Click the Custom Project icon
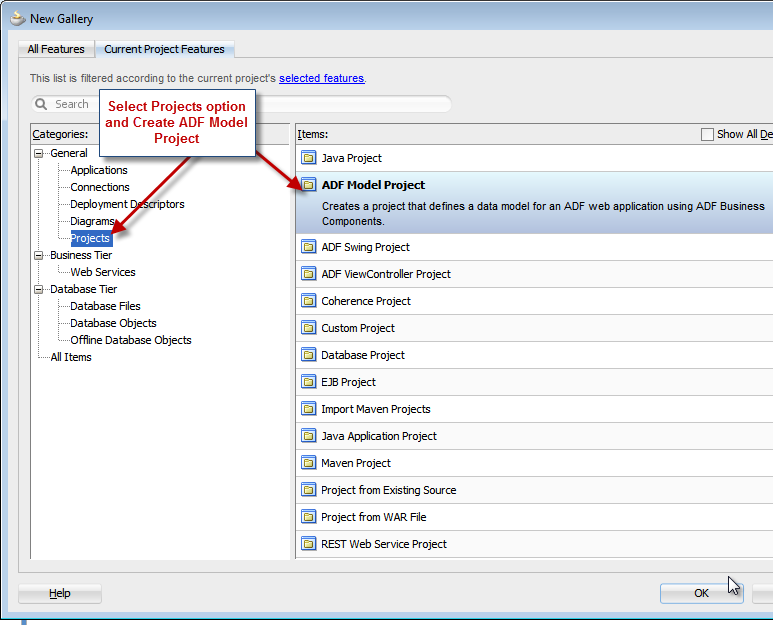Viewport: 773px width, 625px height. point(309,328)
